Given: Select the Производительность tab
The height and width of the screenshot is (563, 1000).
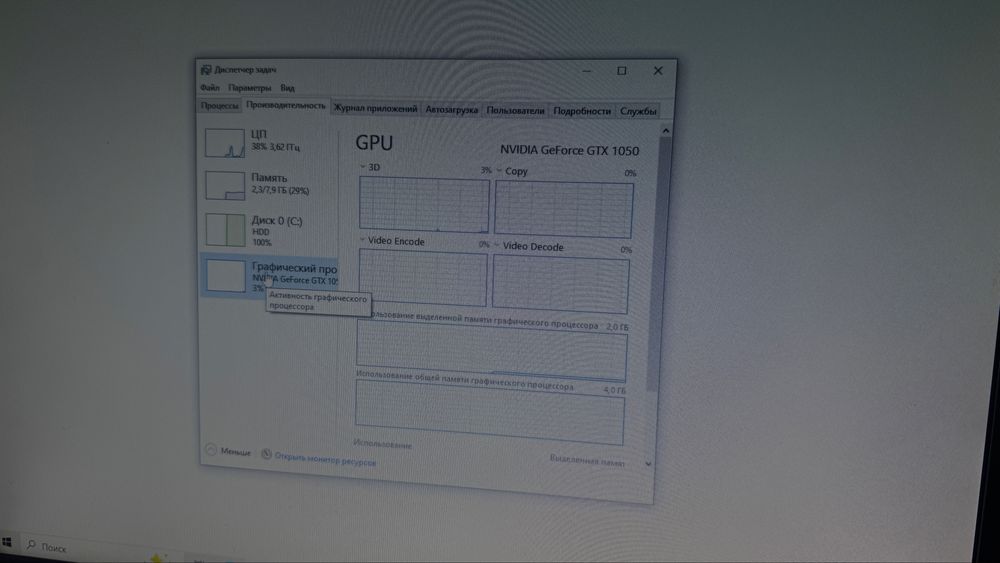Looking at the screenshot, I should 286,106.
